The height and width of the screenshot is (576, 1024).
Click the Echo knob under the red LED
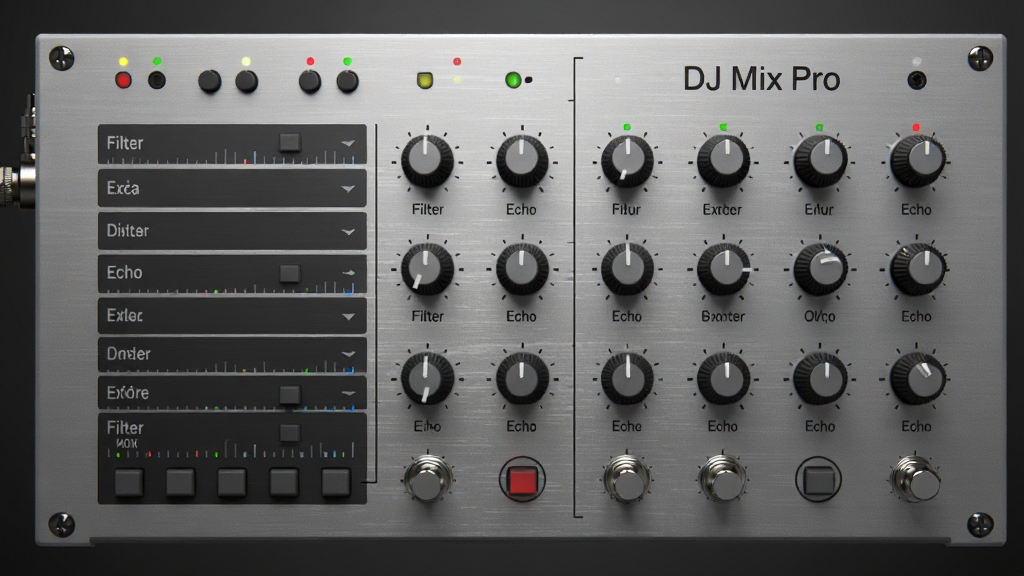tap(917, 161)
